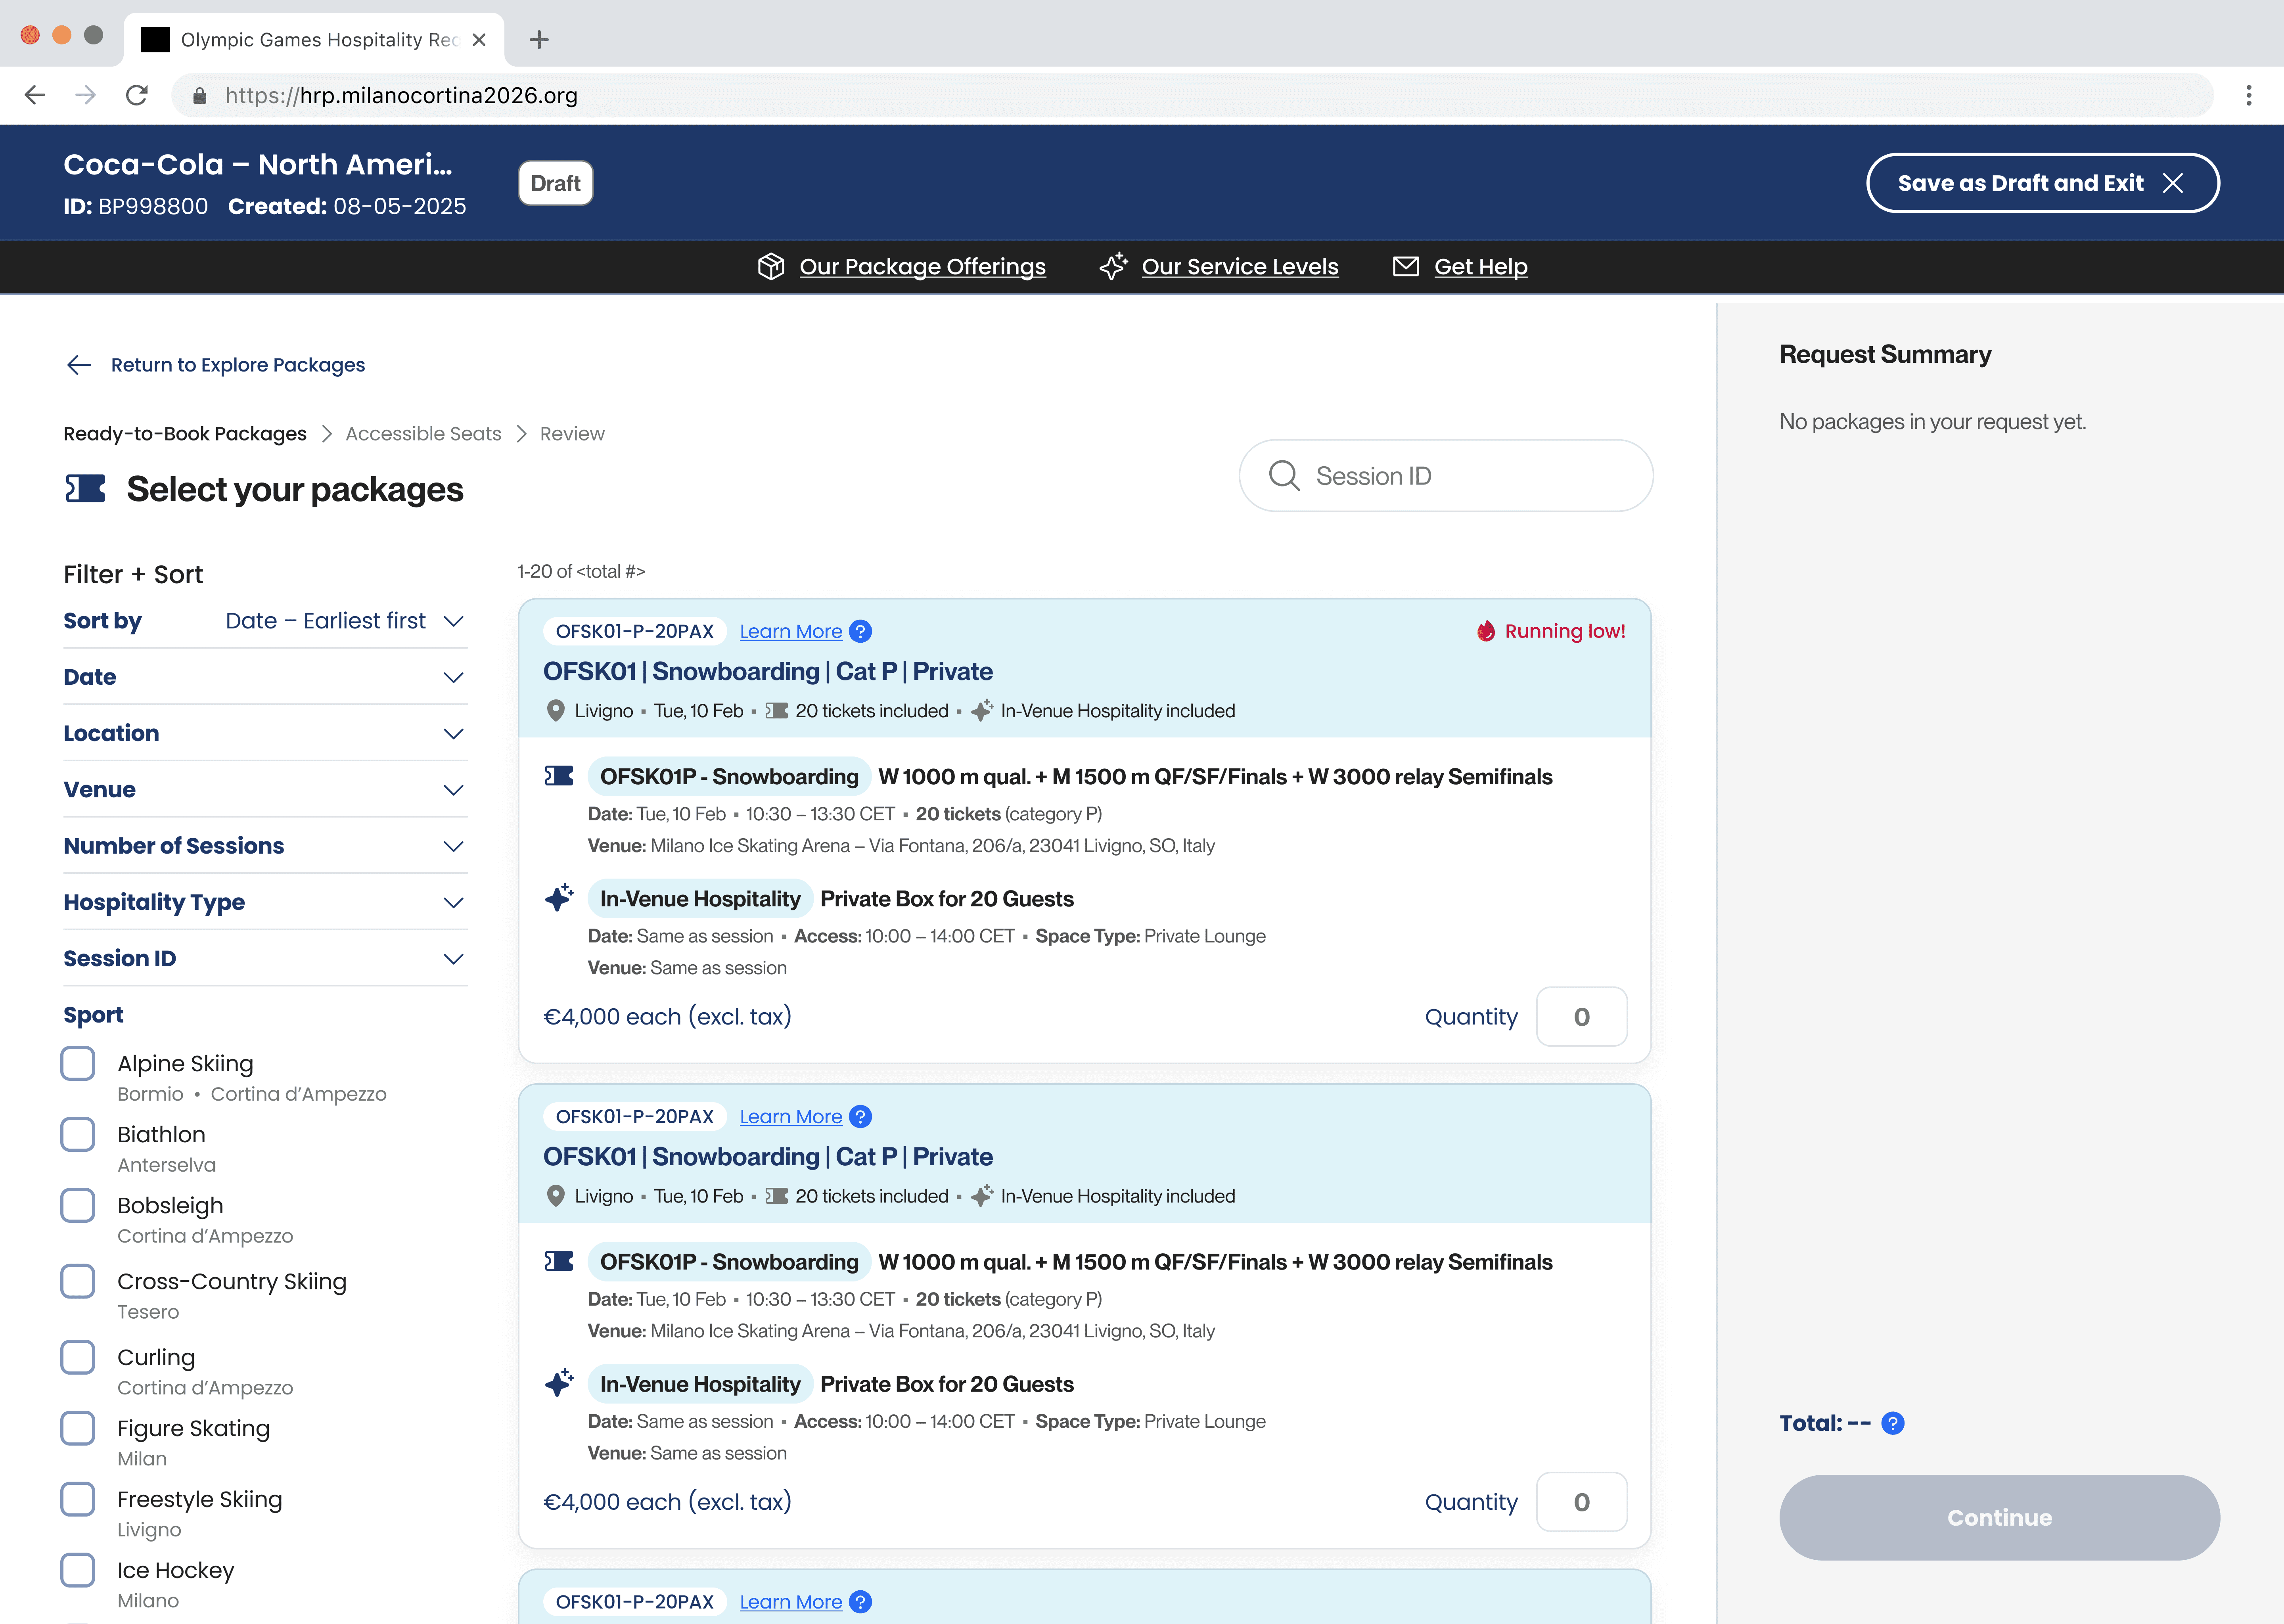Click the package box icon in the nav bar
Screen dimensions: 2284x1624
pos(770,267)
